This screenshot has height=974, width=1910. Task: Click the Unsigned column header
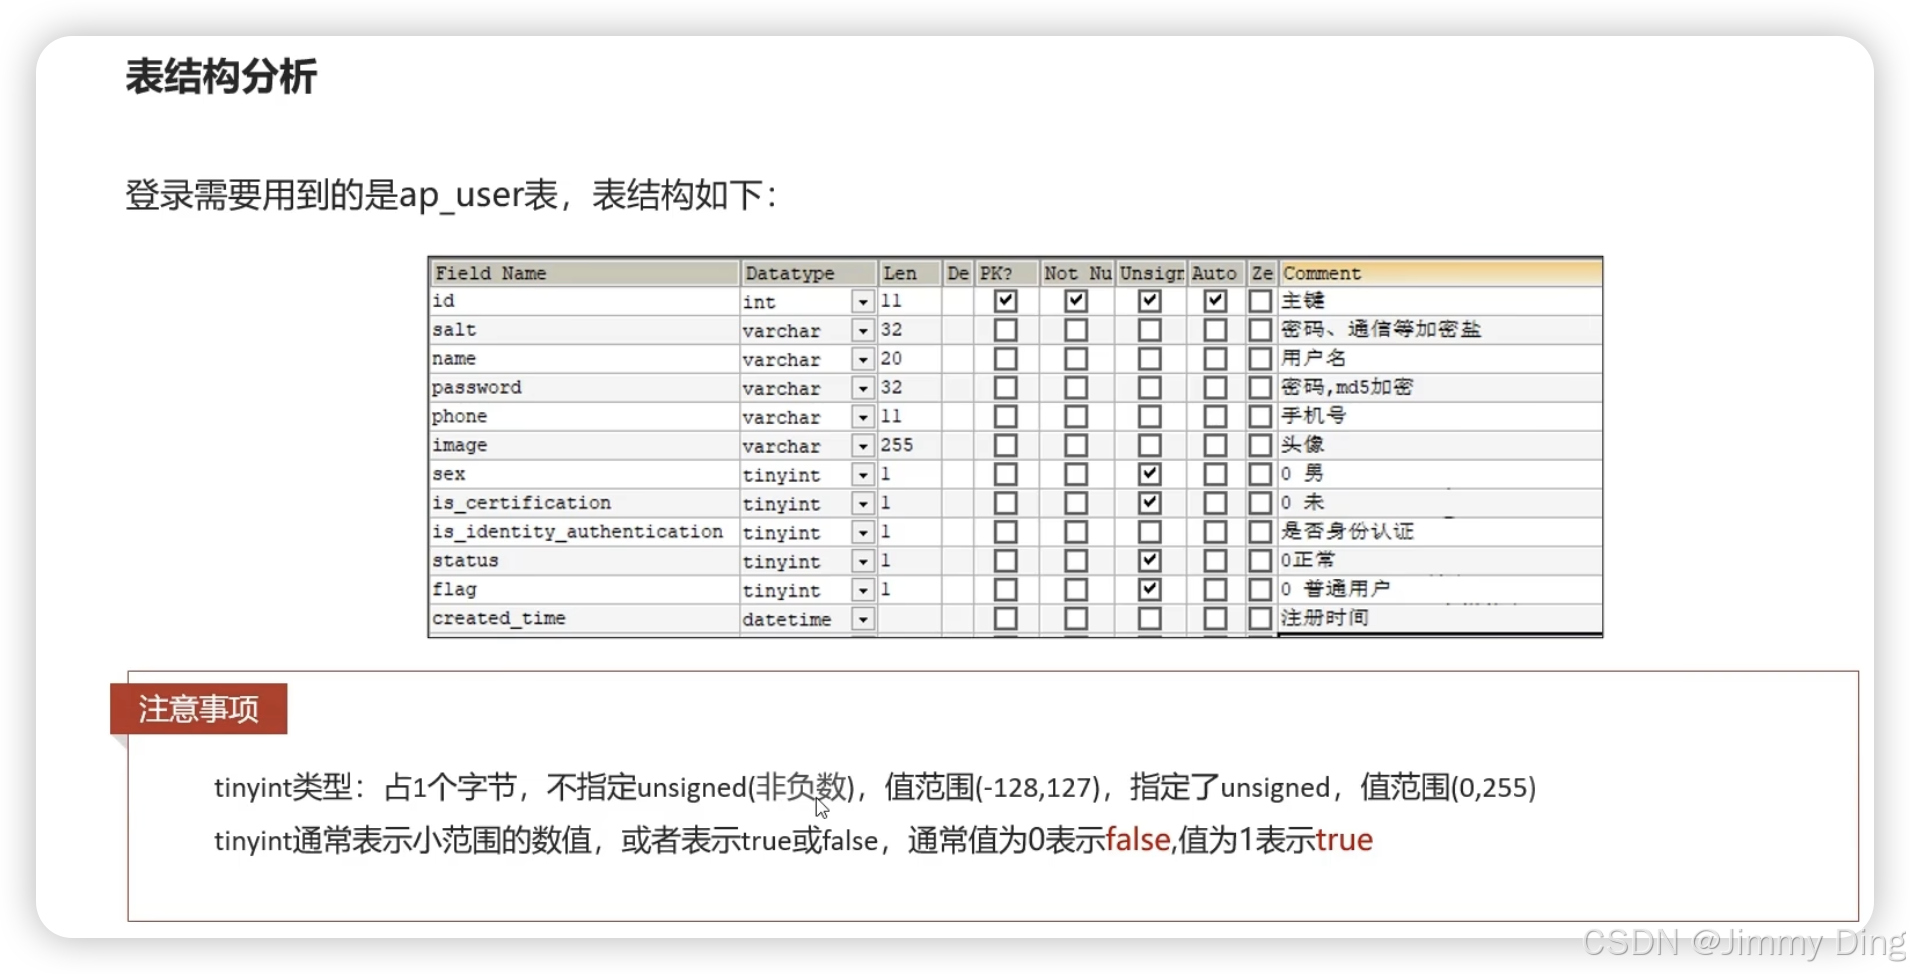click(x=1151, y=273)
